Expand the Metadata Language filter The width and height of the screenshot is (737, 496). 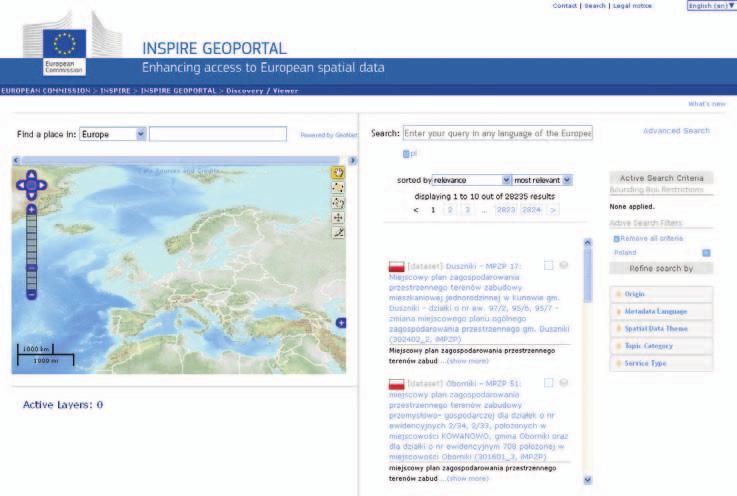(661, 312)
